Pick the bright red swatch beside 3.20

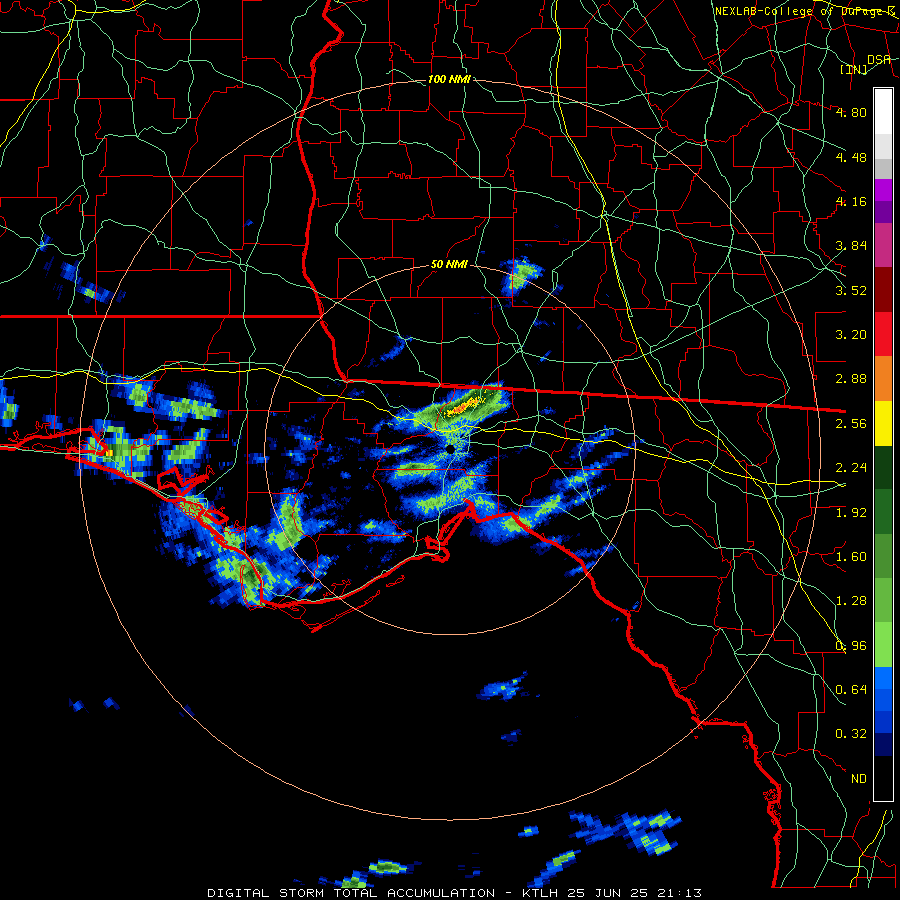click(x=883, y=335)
